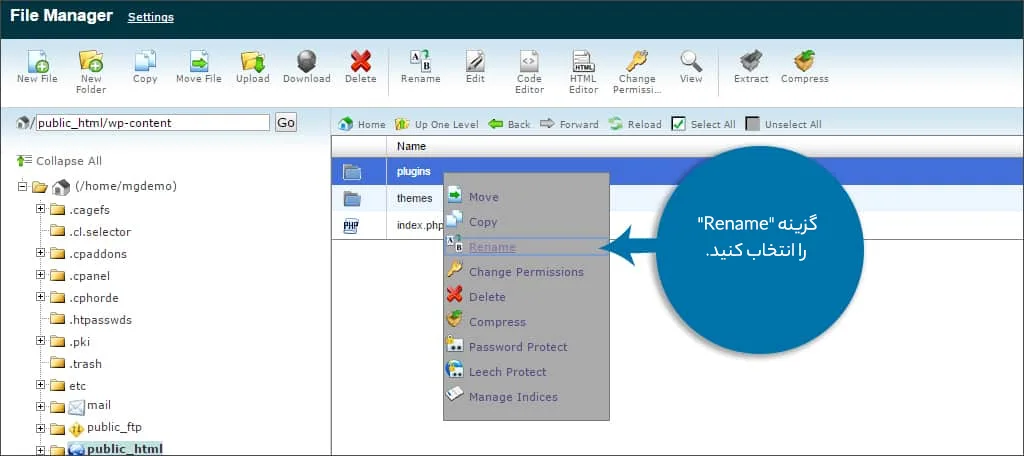This screenshot has width=1024, height=456.
Task: Select the .htpasswds tree folder
Action: pos(100,319)
